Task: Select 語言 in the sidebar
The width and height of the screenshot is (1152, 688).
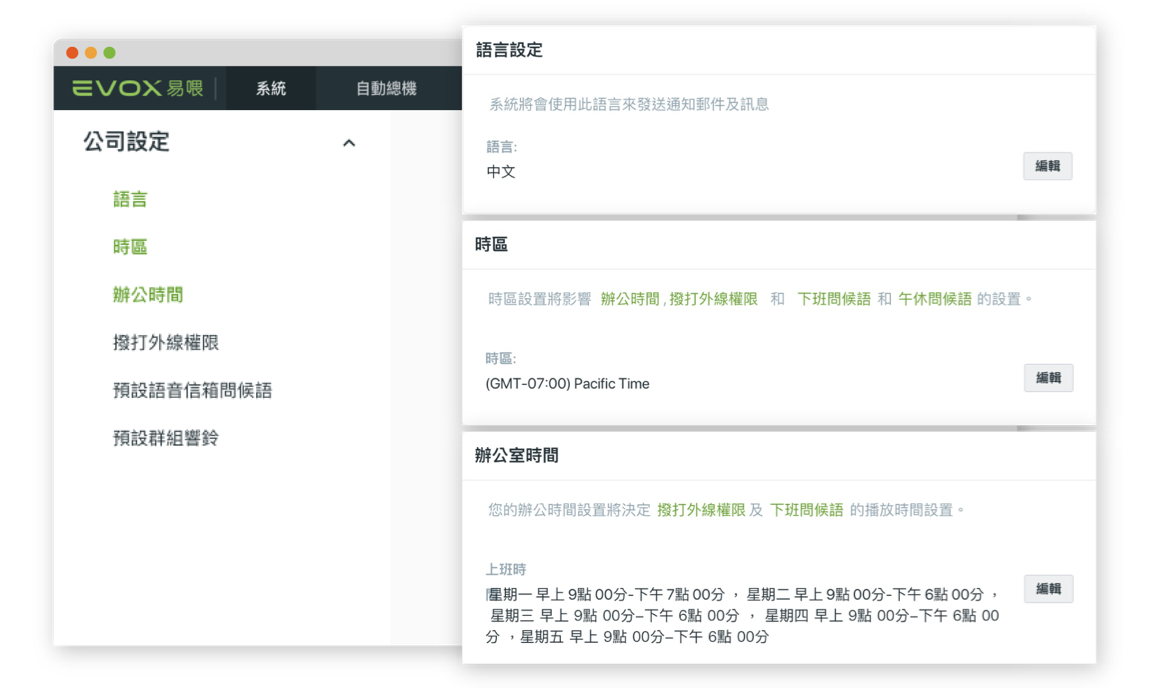Action: 130,199
